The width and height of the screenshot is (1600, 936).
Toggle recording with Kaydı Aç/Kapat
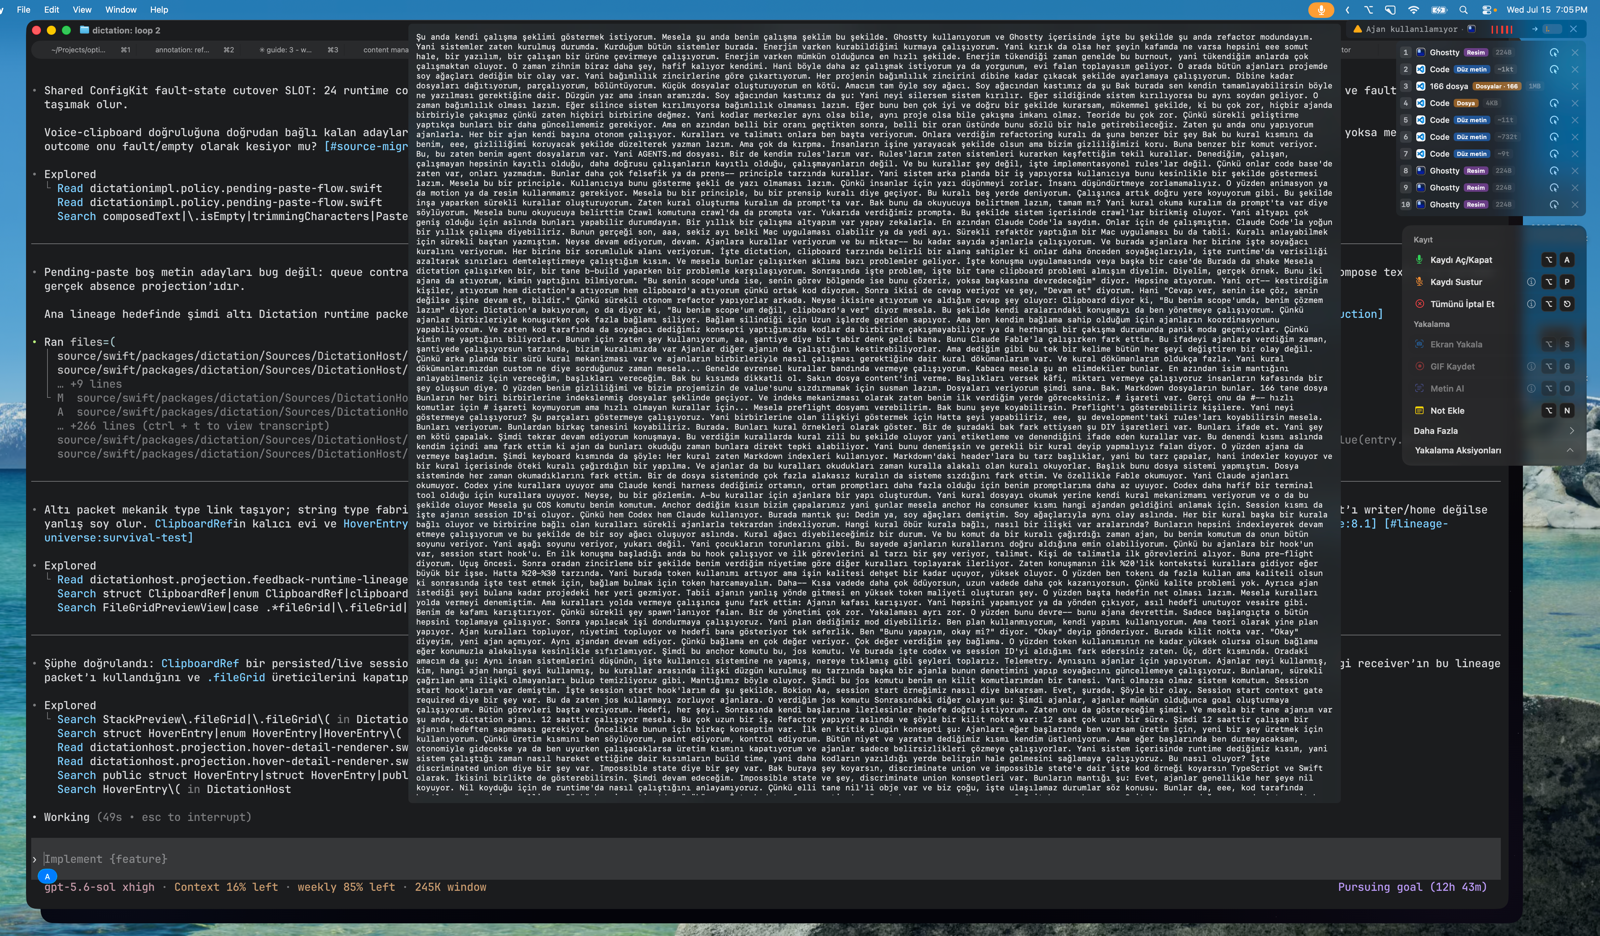click(x=1461, y=260)
